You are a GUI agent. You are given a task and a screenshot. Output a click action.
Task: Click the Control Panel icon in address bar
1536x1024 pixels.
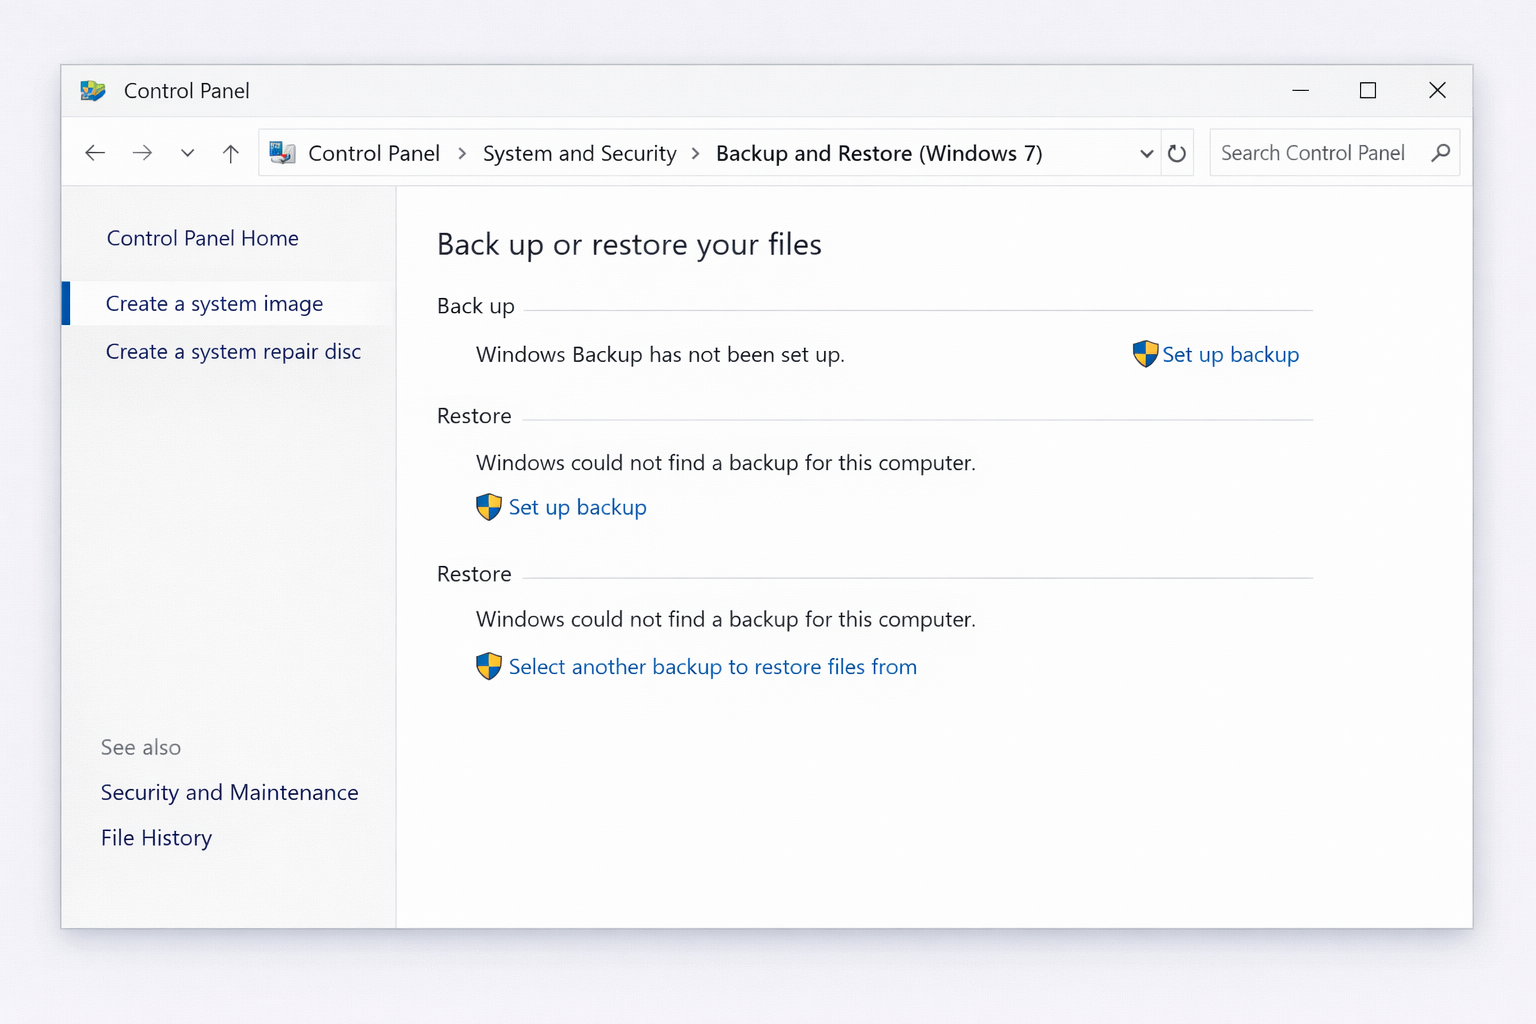[283, 153]
